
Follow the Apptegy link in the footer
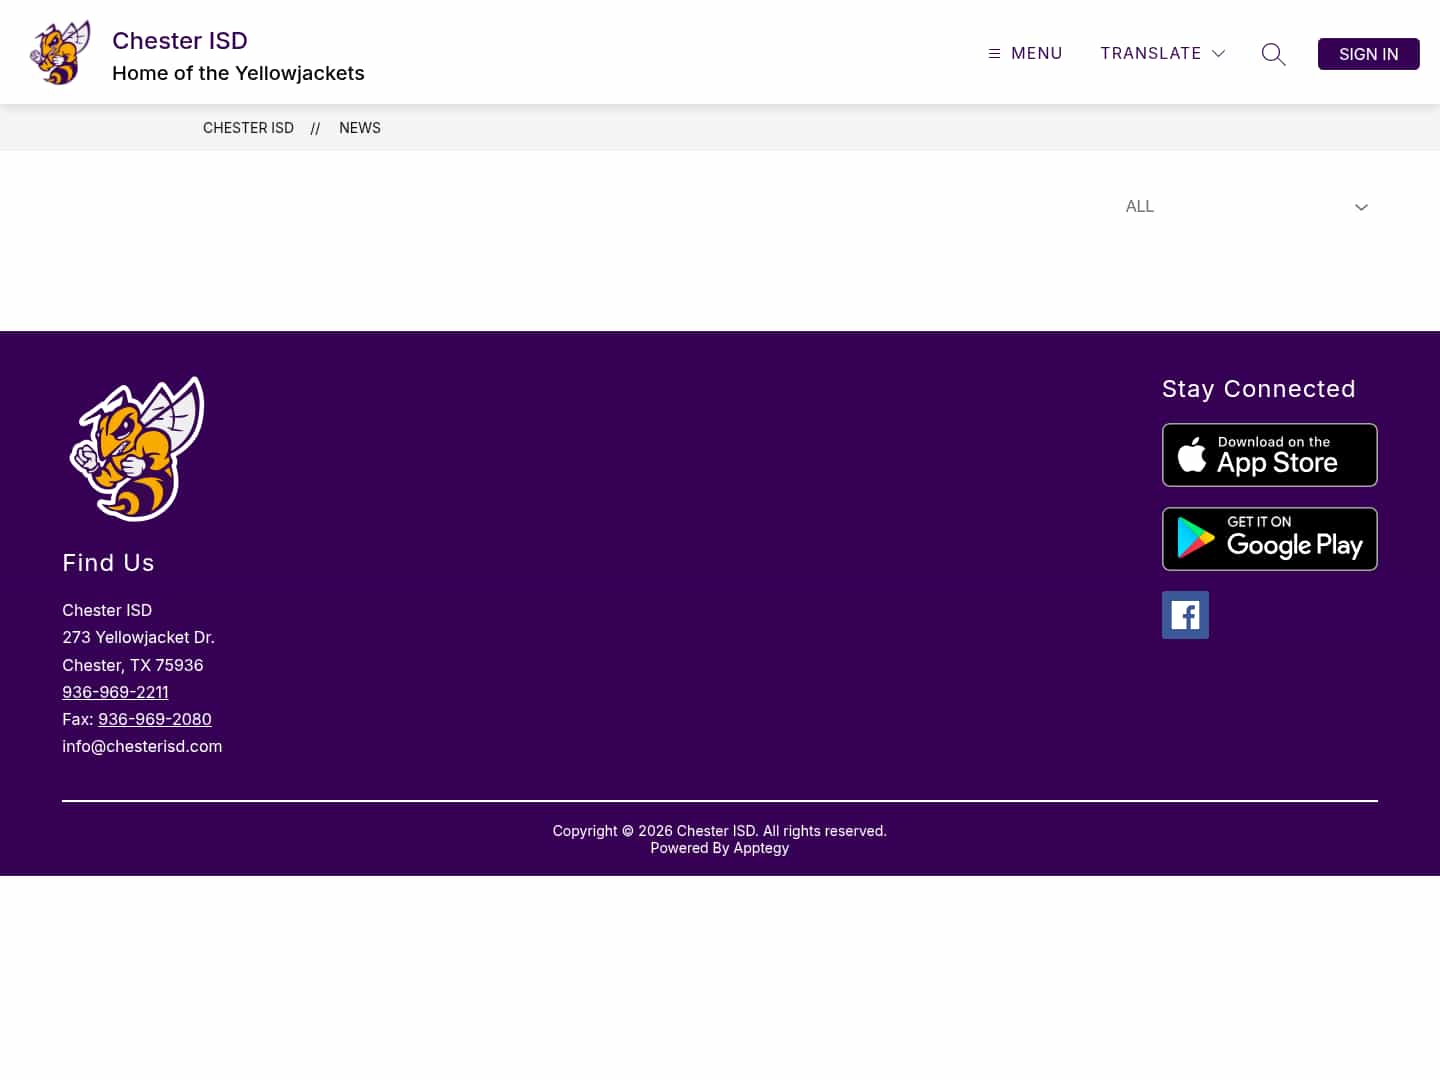coord(760,847)
